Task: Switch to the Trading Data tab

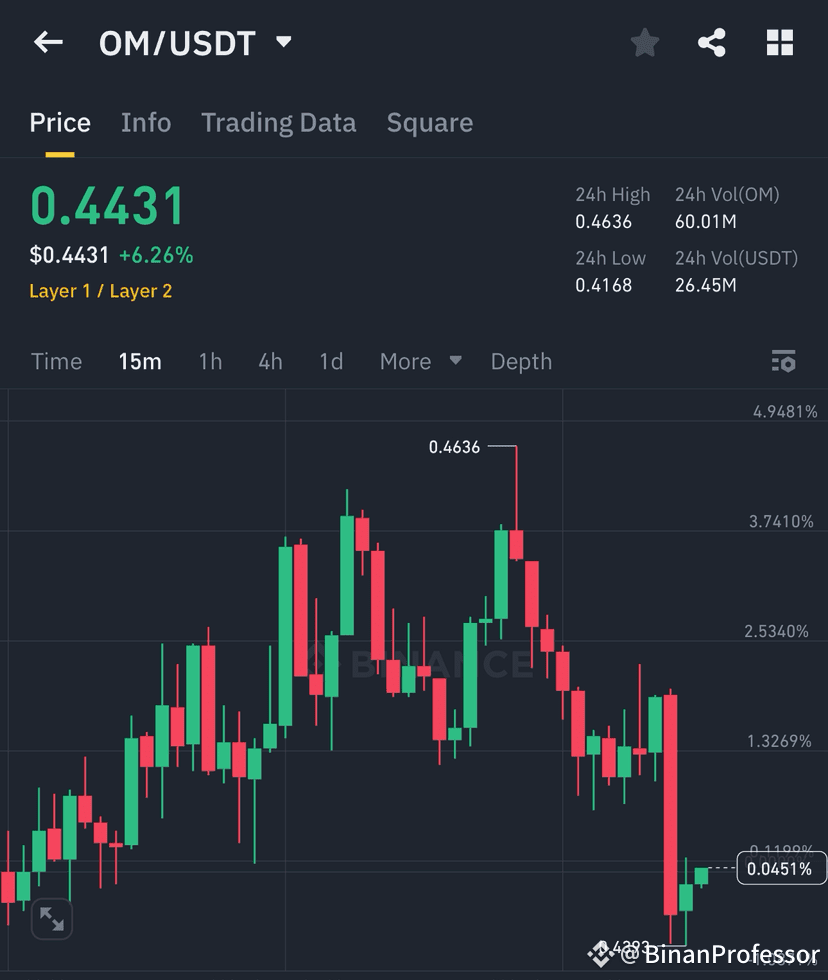Action: pyautogui.click(x=278, y=122)
